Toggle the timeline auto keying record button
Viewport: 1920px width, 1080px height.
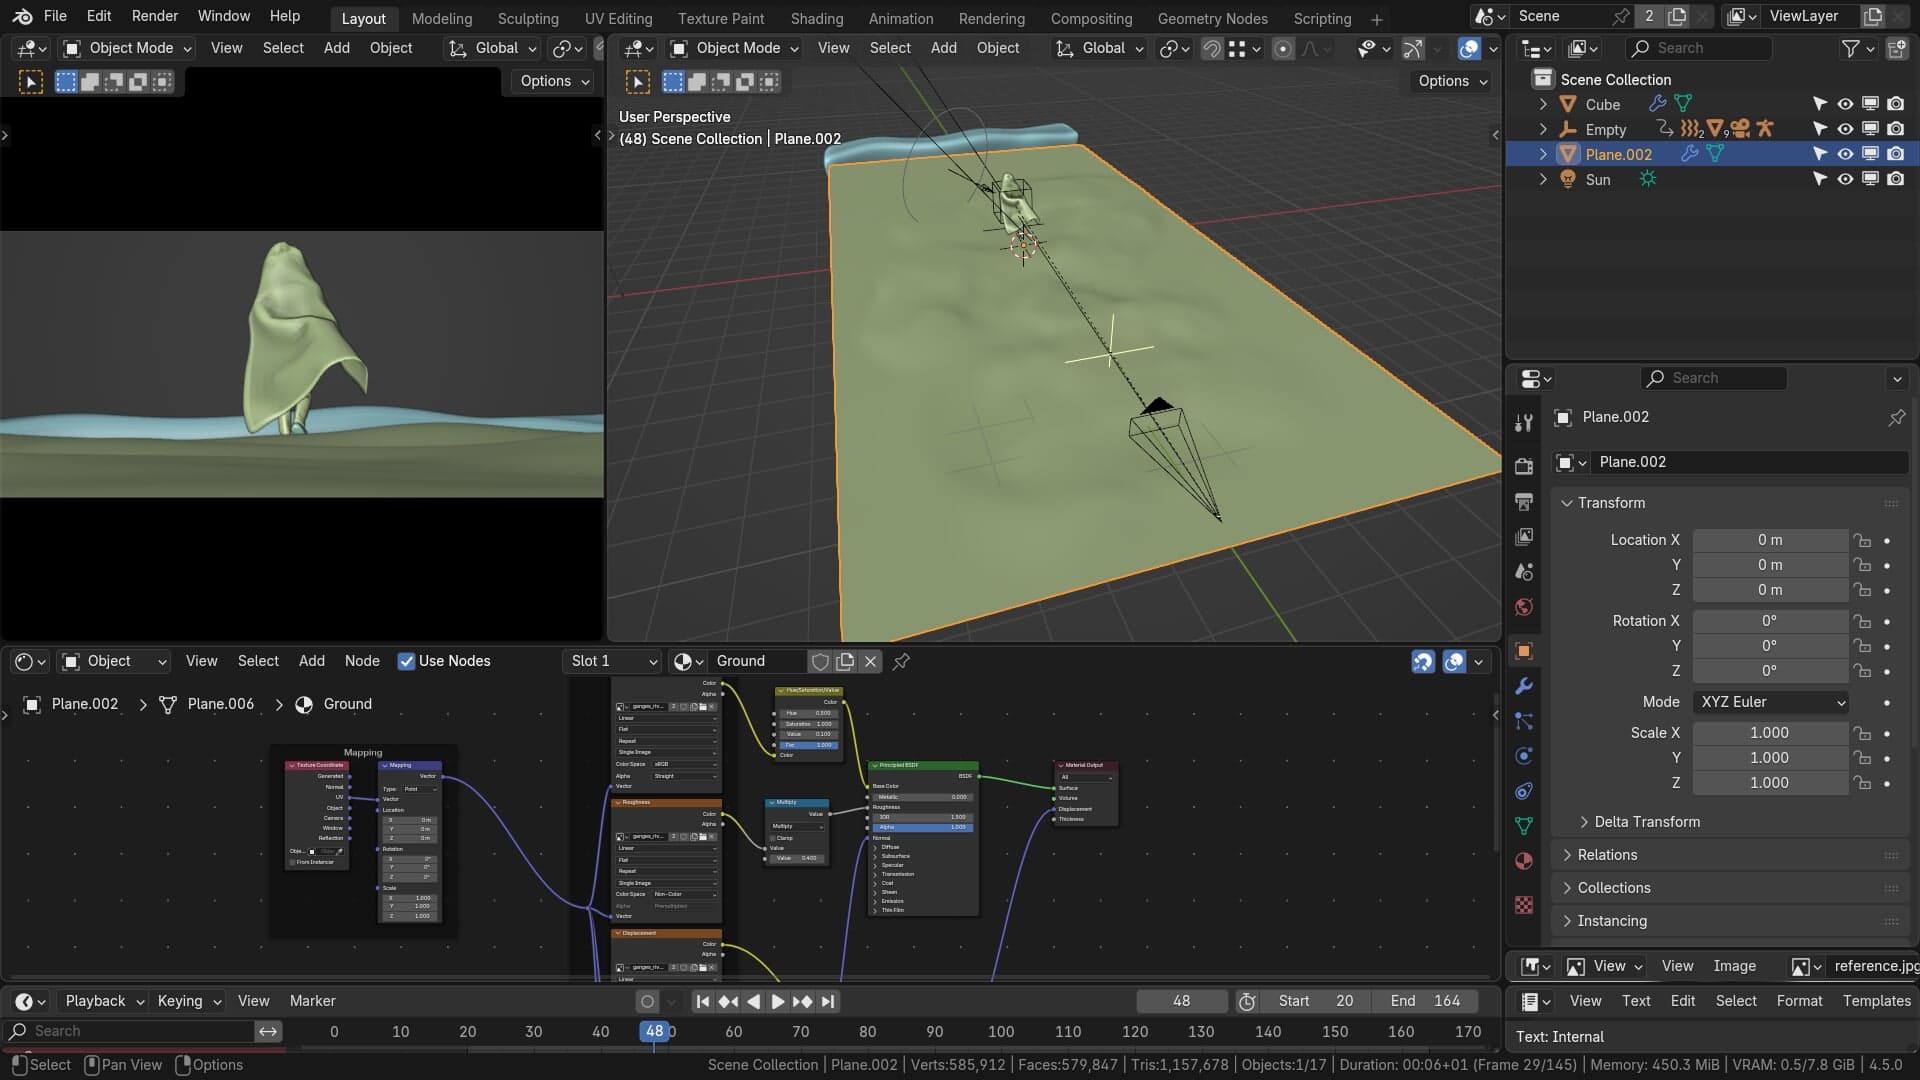tap(647, 1001)
